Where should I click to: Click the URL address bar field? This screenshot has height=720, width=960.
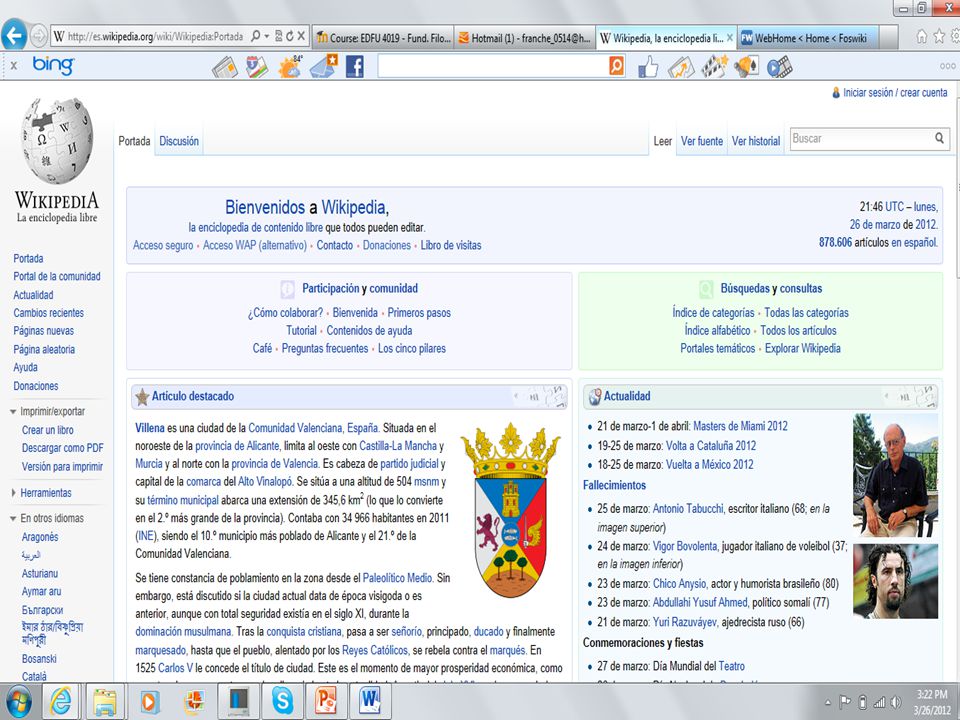pos(156,37)
